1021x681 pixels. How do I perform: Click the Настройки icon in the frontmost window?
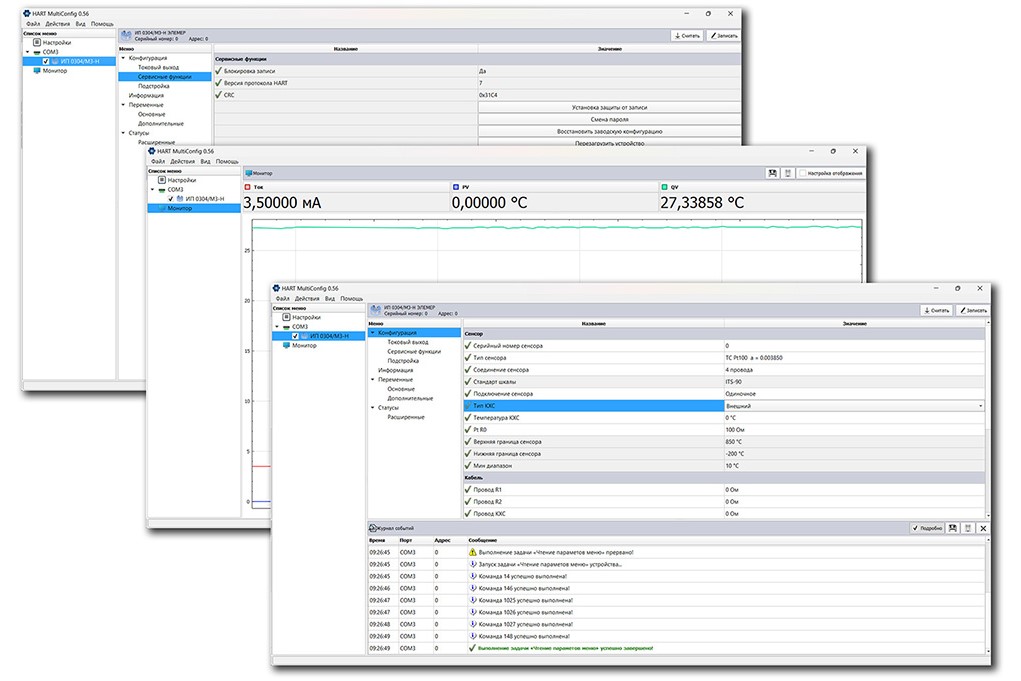[286, 316]
